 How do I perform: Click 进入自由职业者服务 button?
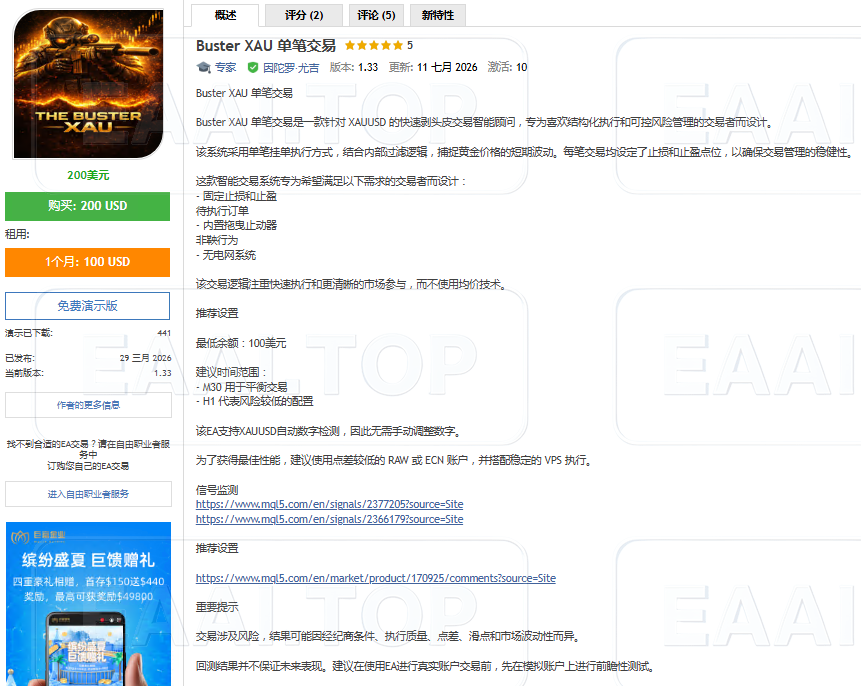(x=88, y=494)
